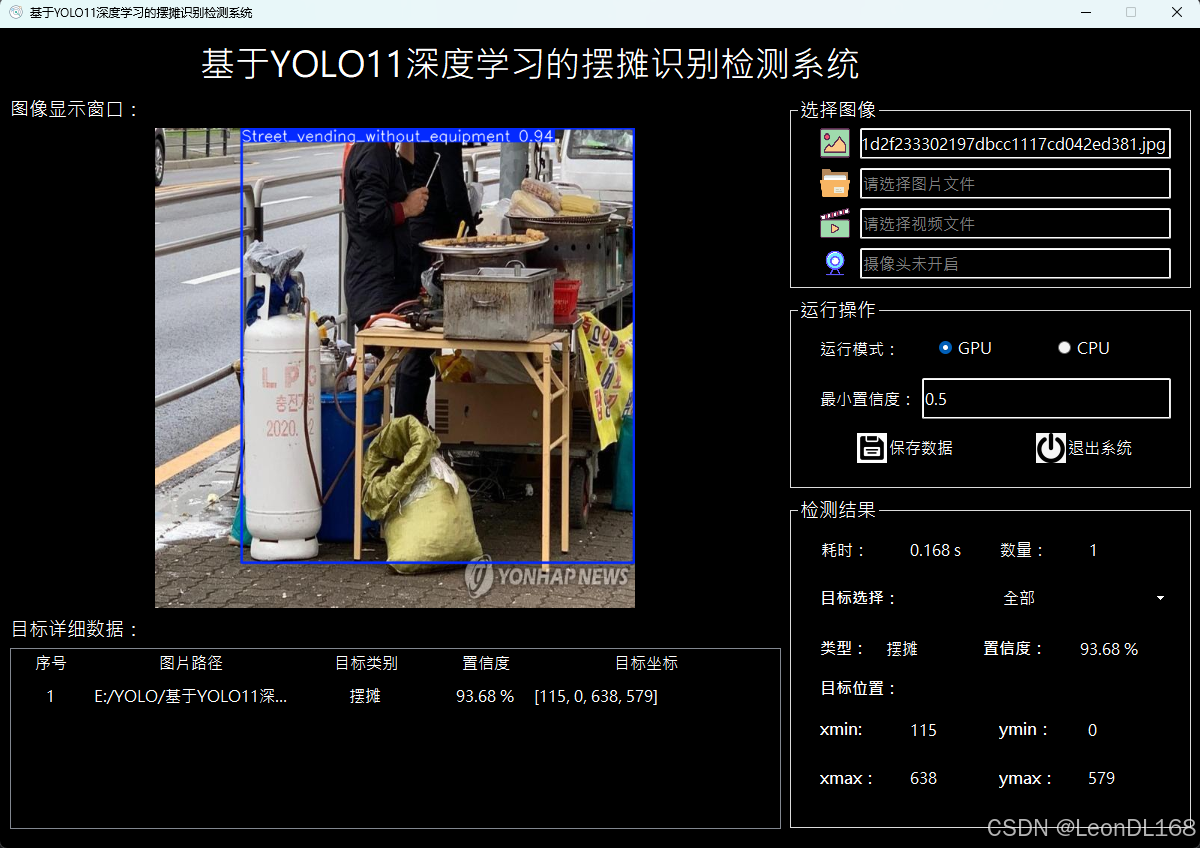Click the ymin value 0
1200x848 pixels.
coord(1092,730)
